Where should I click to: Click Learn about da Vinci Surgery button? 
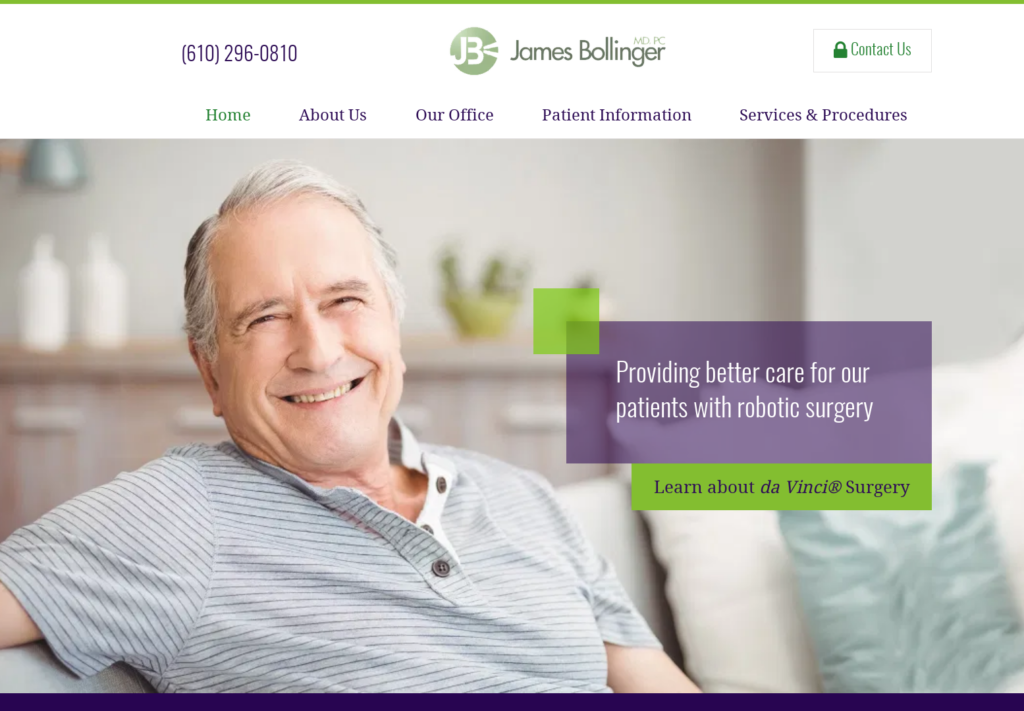(781, 487)
